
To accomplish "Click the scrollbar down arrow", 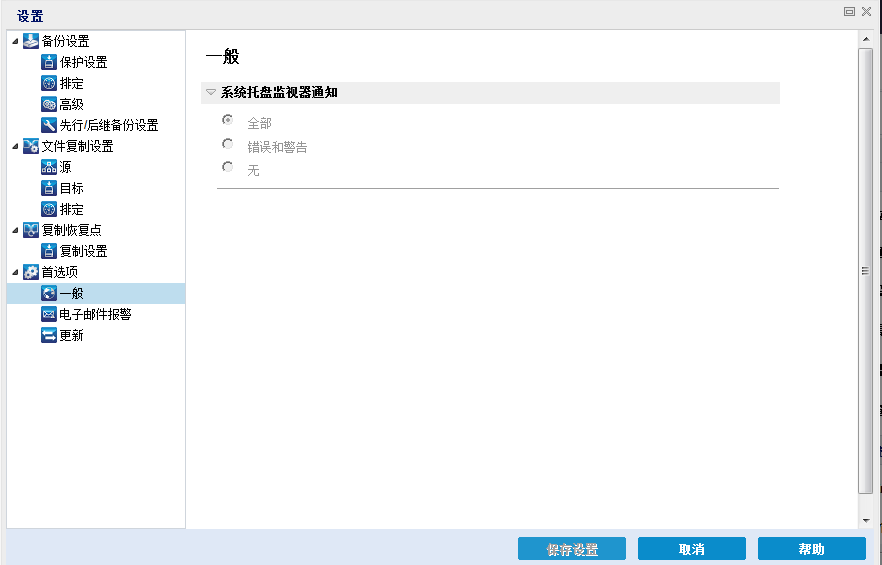I will pos(866,521).
